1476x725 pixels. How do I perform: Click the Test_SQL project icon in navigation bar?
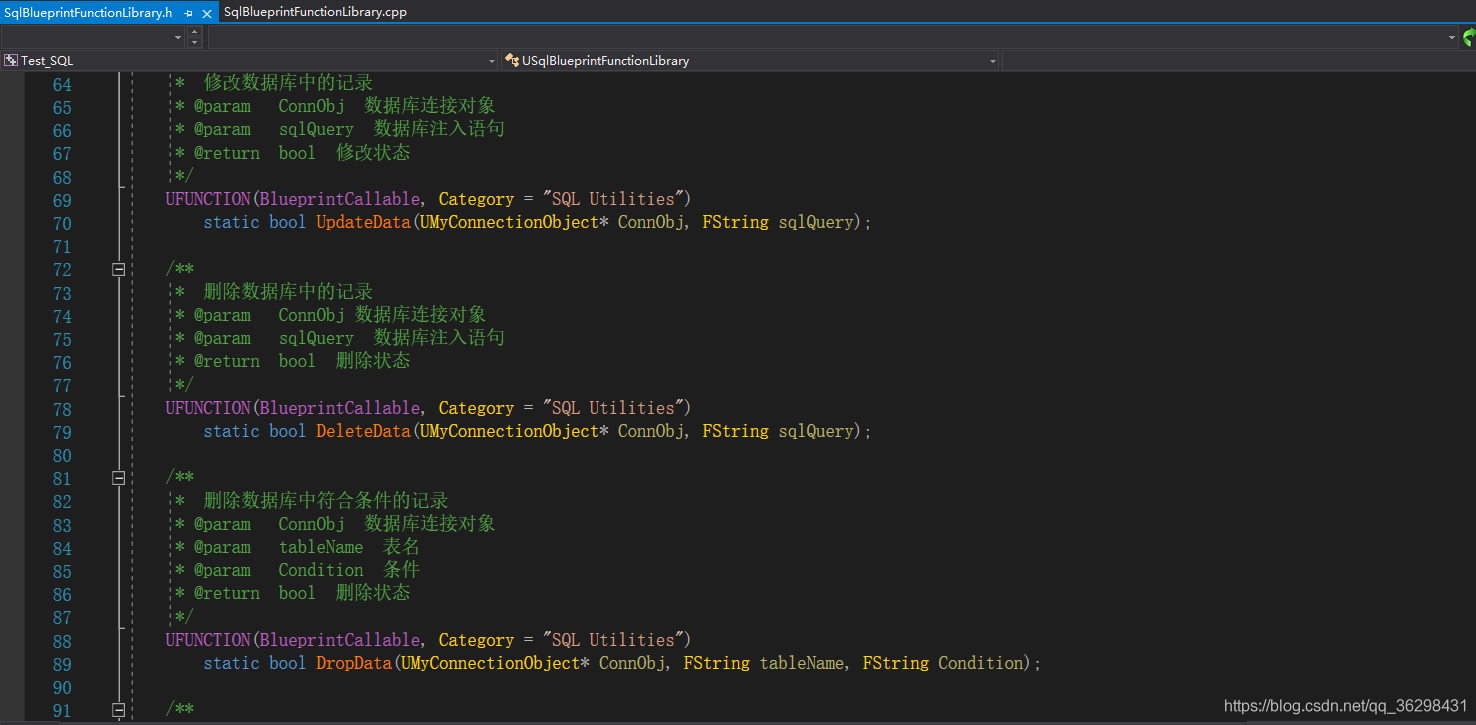tap(10, 60)
